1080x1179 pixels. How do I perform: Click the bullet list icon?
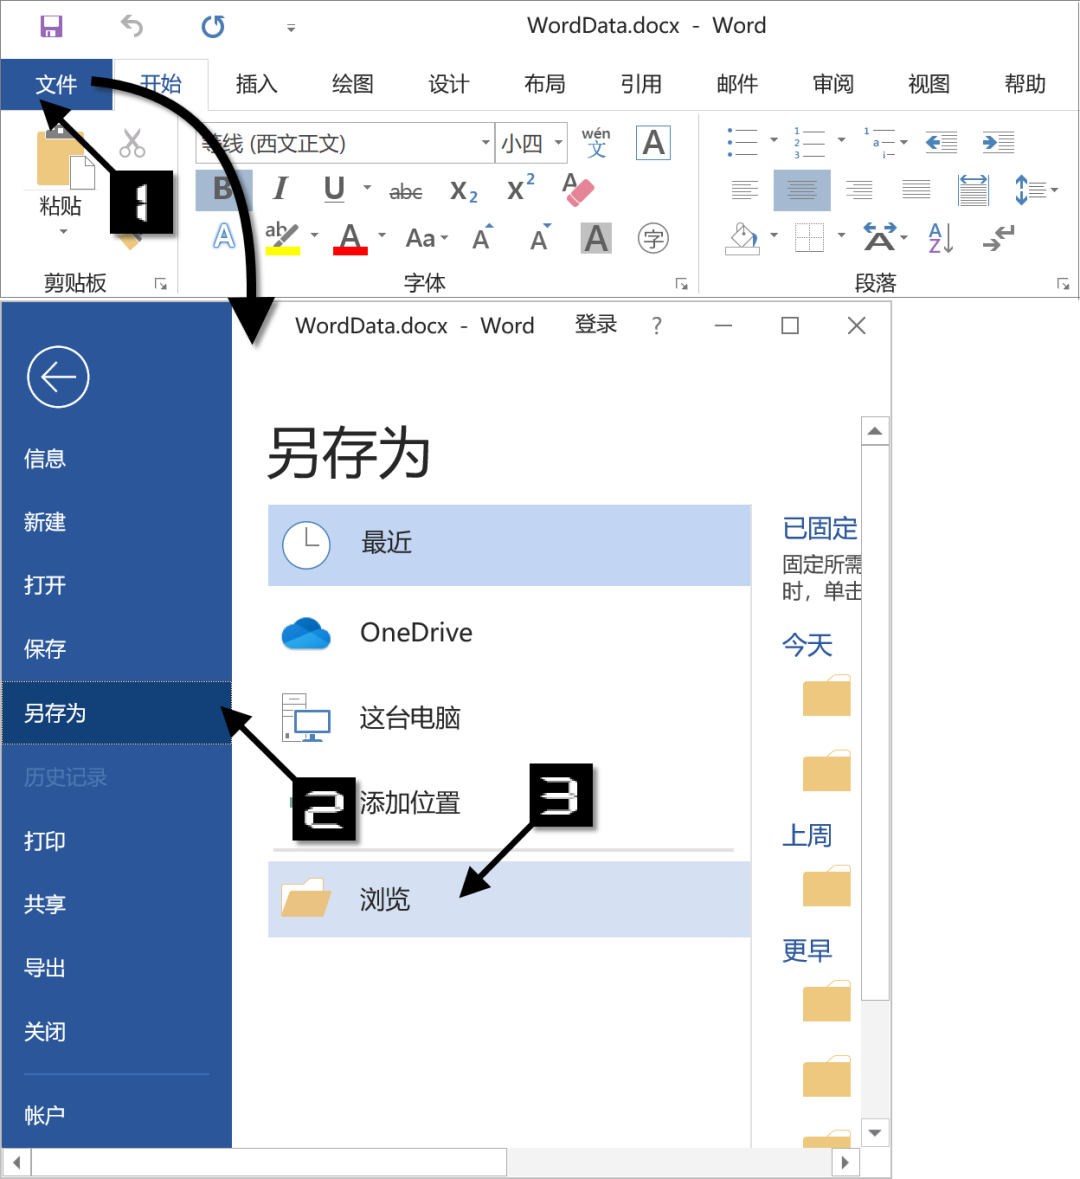pyautogui.click(x=743, y=142)
